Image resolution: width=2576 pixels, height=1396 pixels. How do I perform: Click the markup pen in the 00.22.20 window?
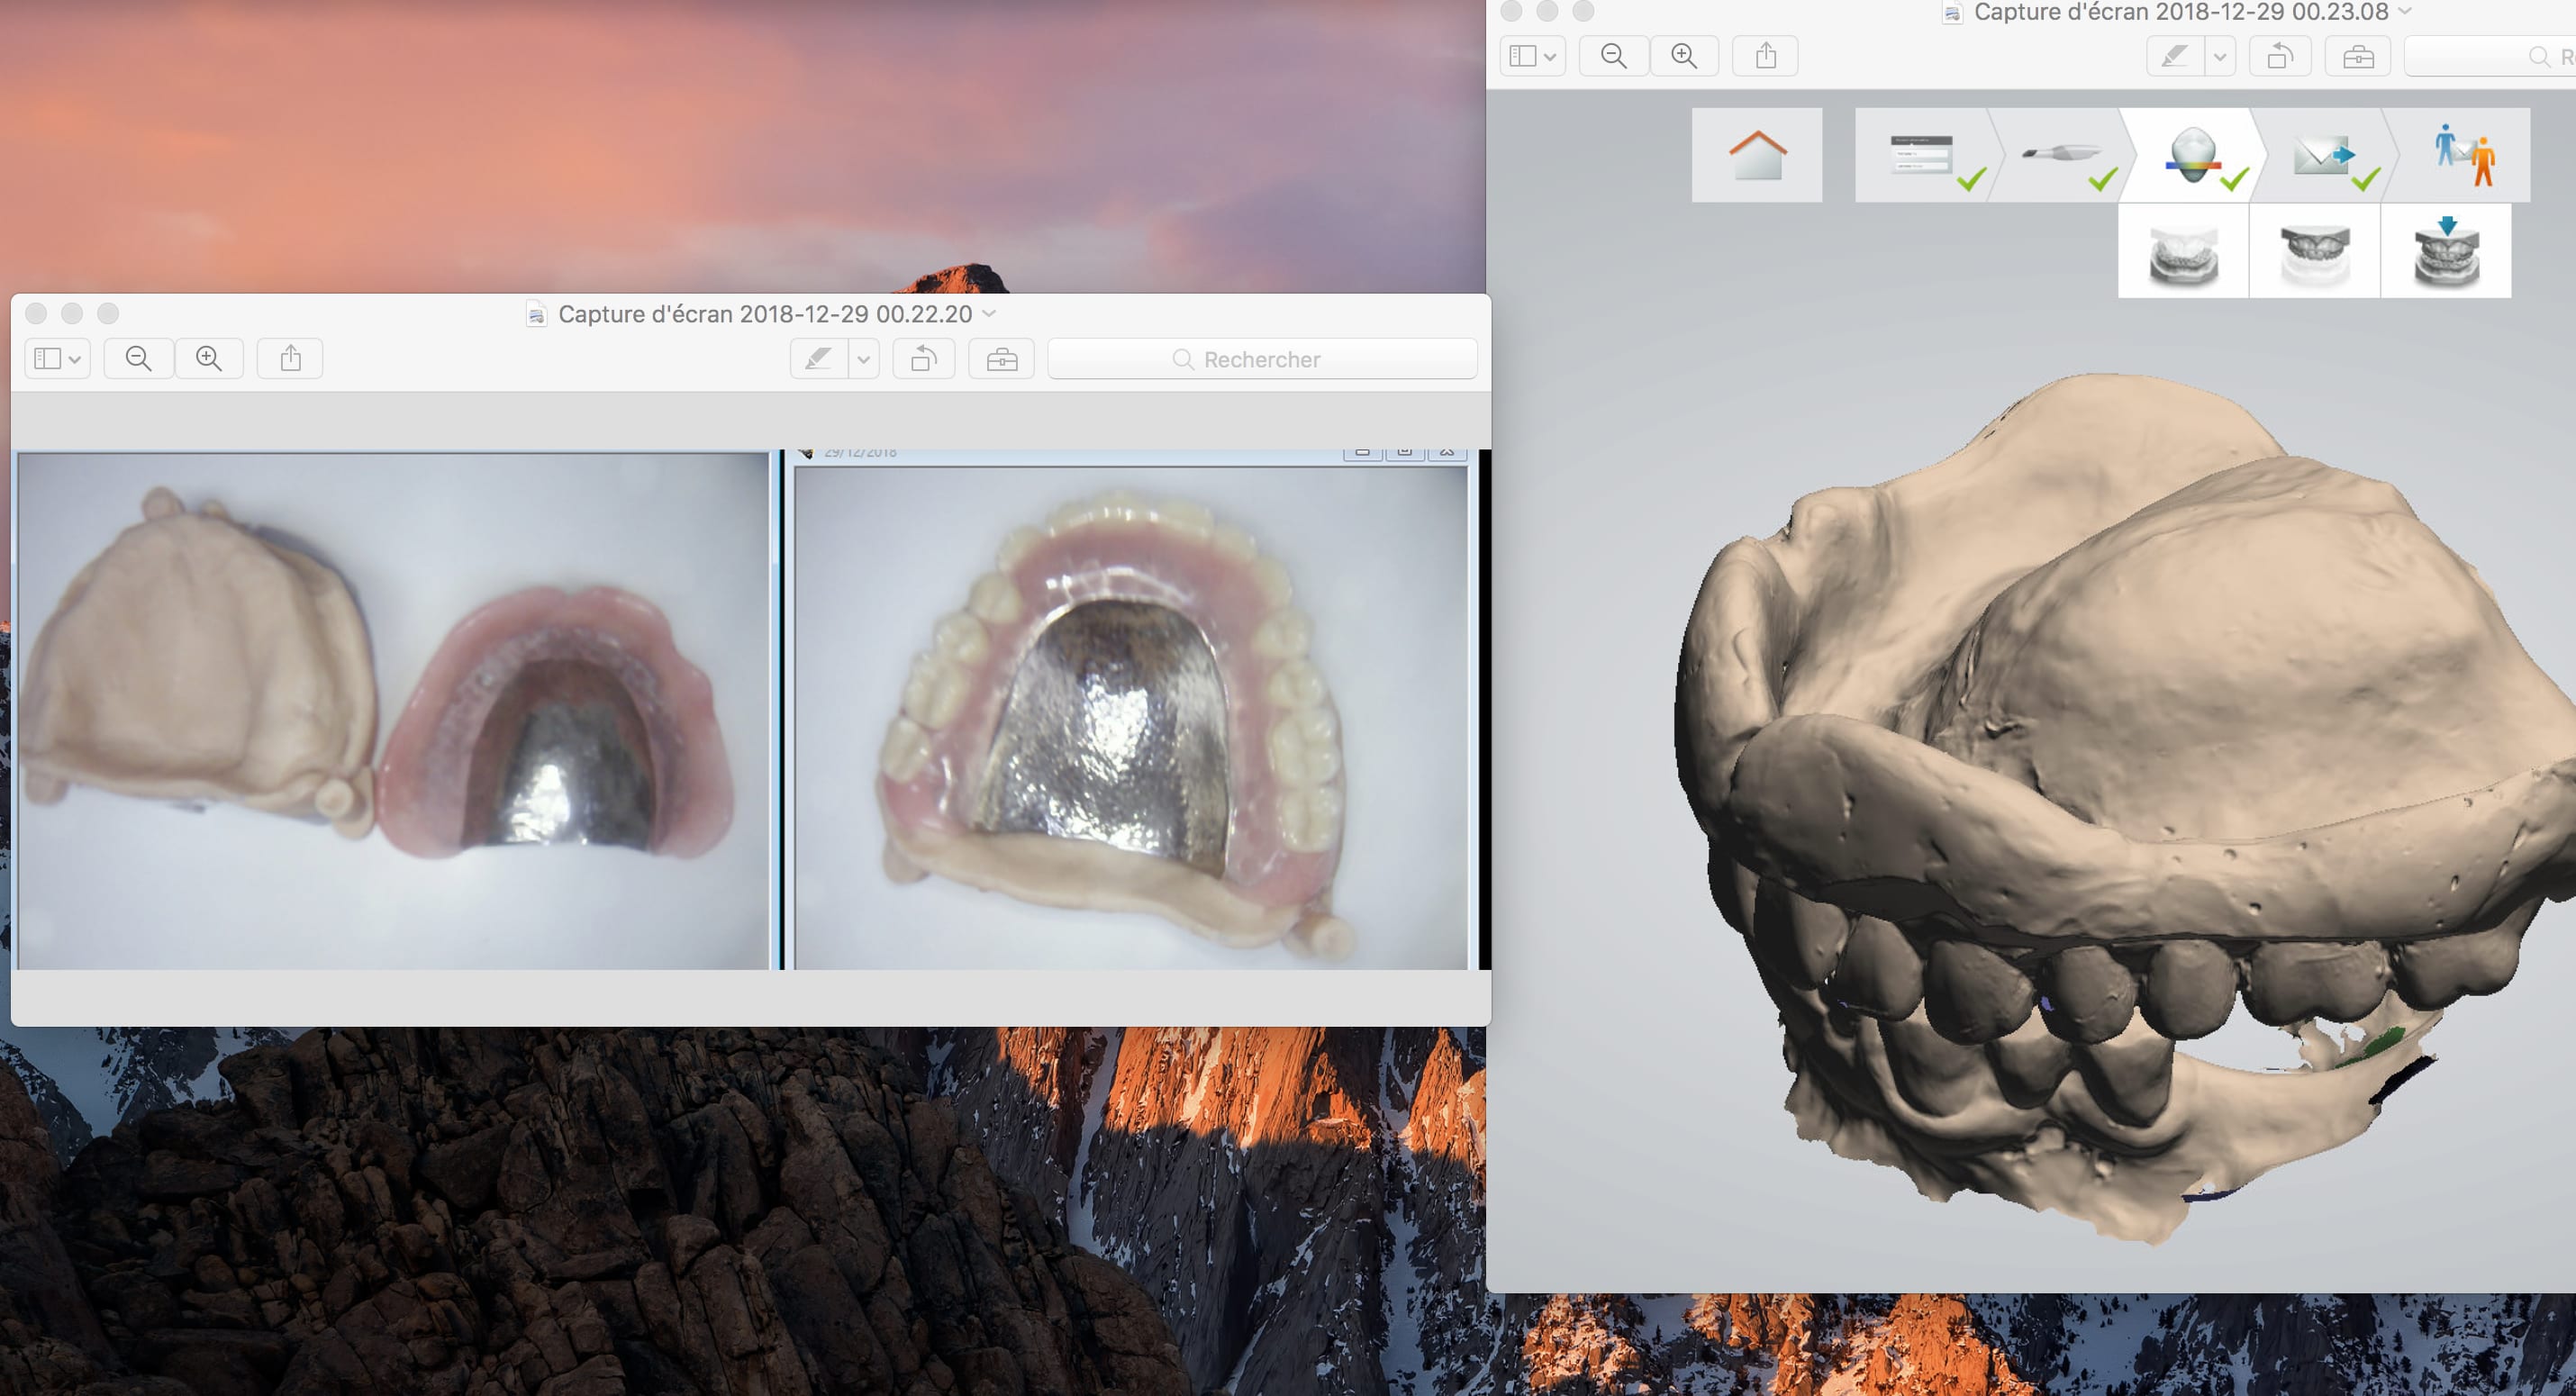click(x=819, y=359)
